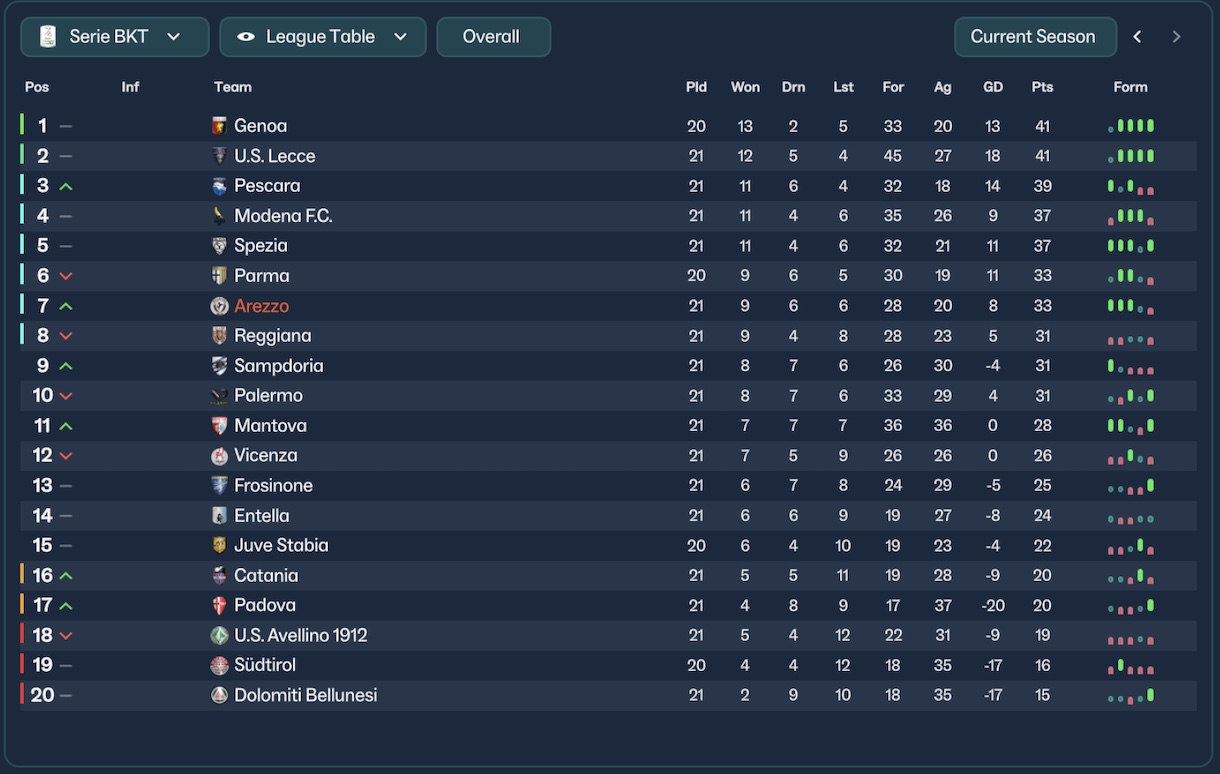
Task: Click the Sampdoria club badge
Action: (x=220, y=366)
